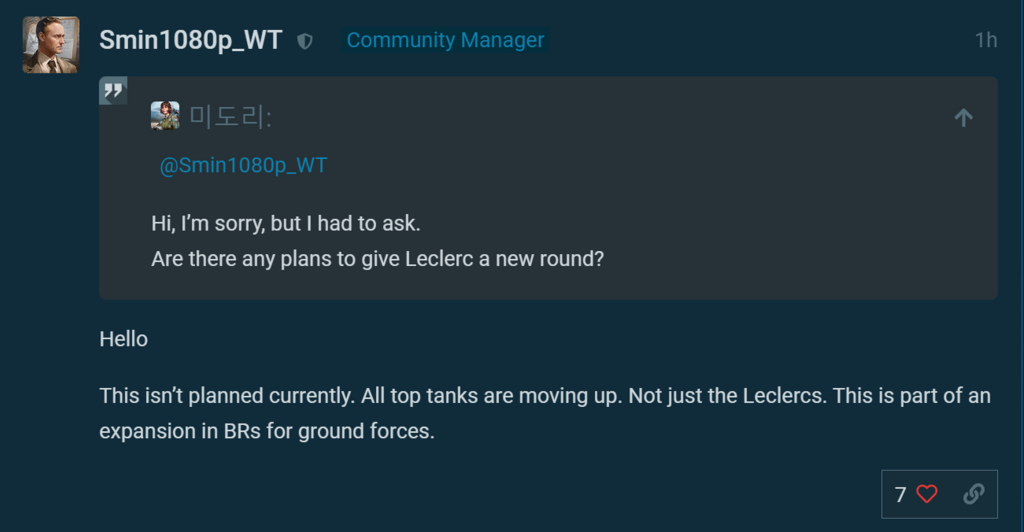The image size is (1024, 532).
Task: Click the moderator shield icon beside username
Action: tap(305, 41)
